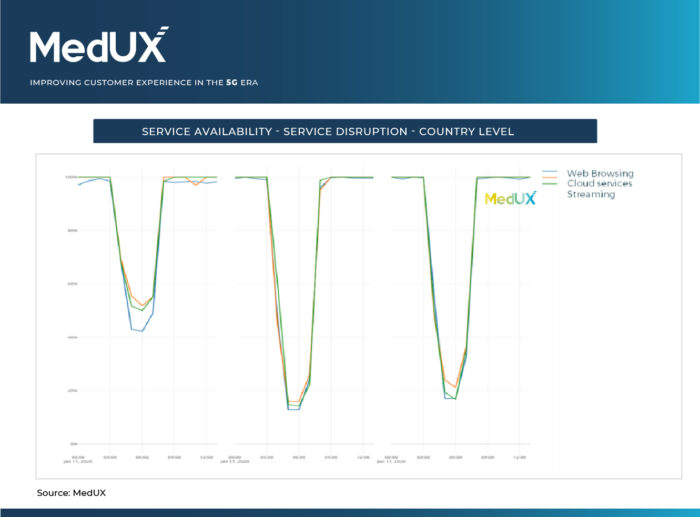Image resolution: width=700 pixels, height=517 pixels.
Task: Click the green Streaming legend line
Action: tap(550, 194)
